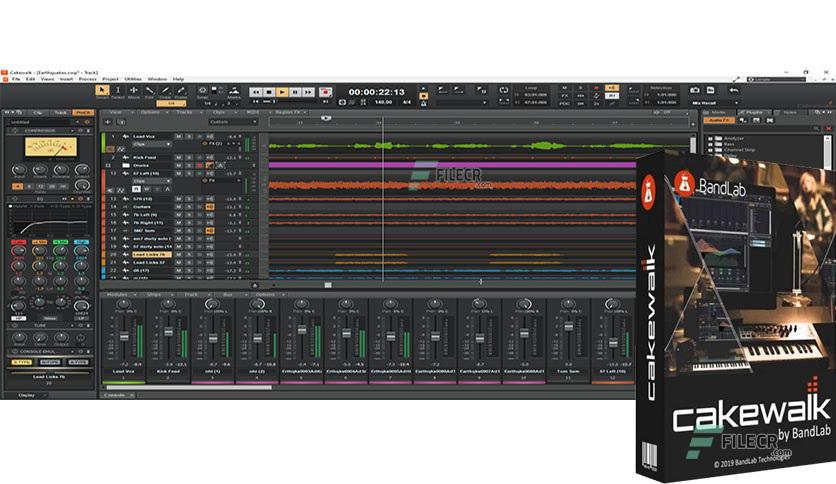Screen dimensions: 836x484
Task: Click the Stop transport button
Action: coord(269,92)
